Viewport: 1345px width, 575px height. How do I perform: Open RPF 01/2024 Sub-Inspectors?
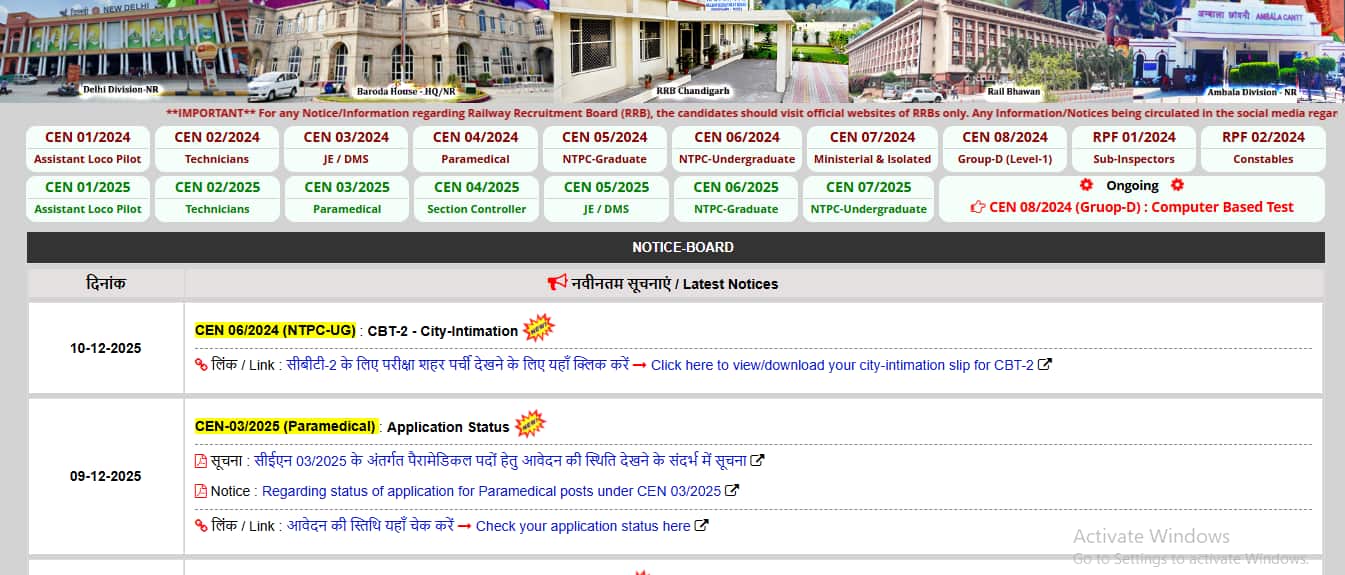(x=1134, y=148)
